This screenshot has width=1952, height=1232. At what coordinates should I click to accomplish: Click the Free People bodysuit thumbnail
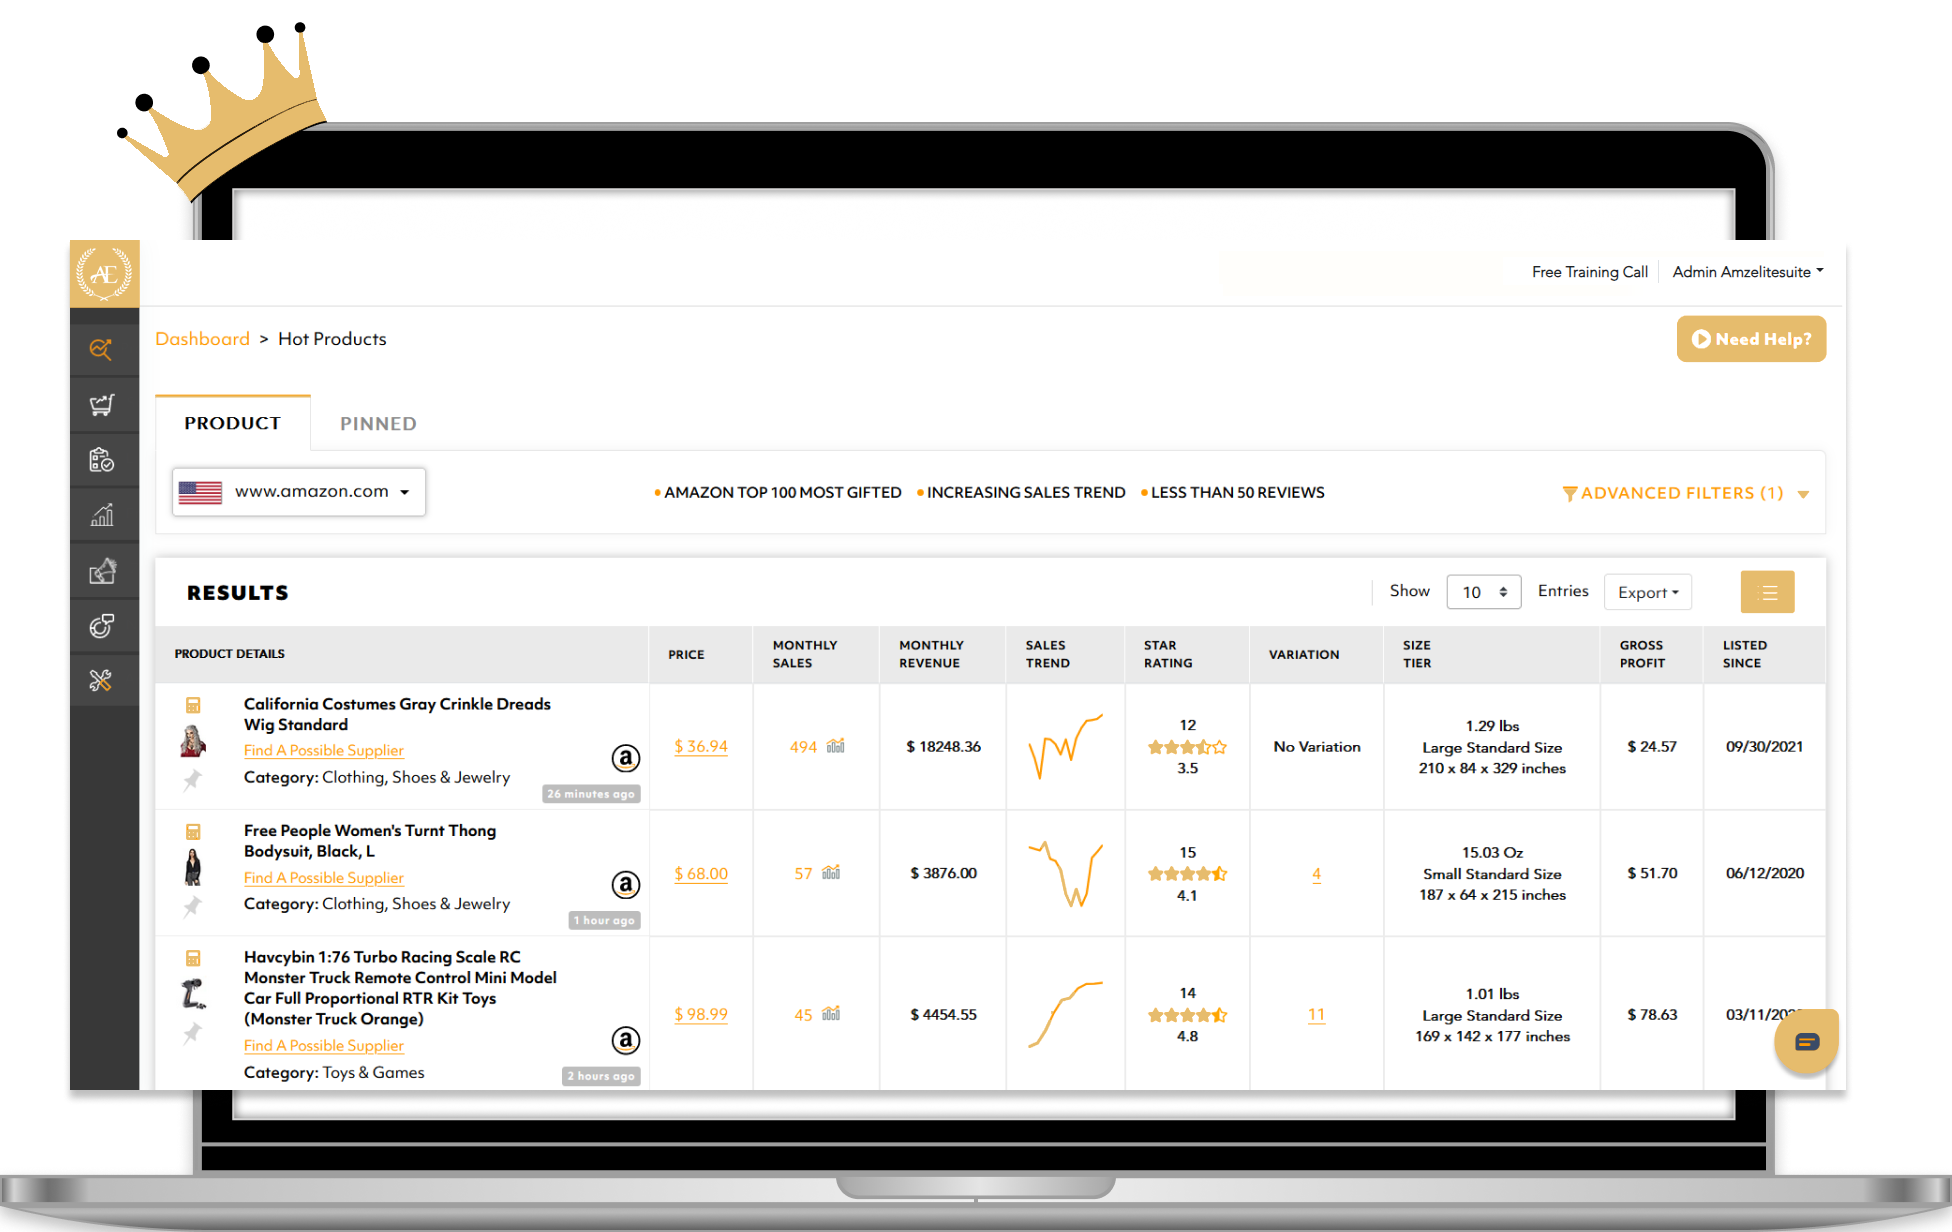193,867
